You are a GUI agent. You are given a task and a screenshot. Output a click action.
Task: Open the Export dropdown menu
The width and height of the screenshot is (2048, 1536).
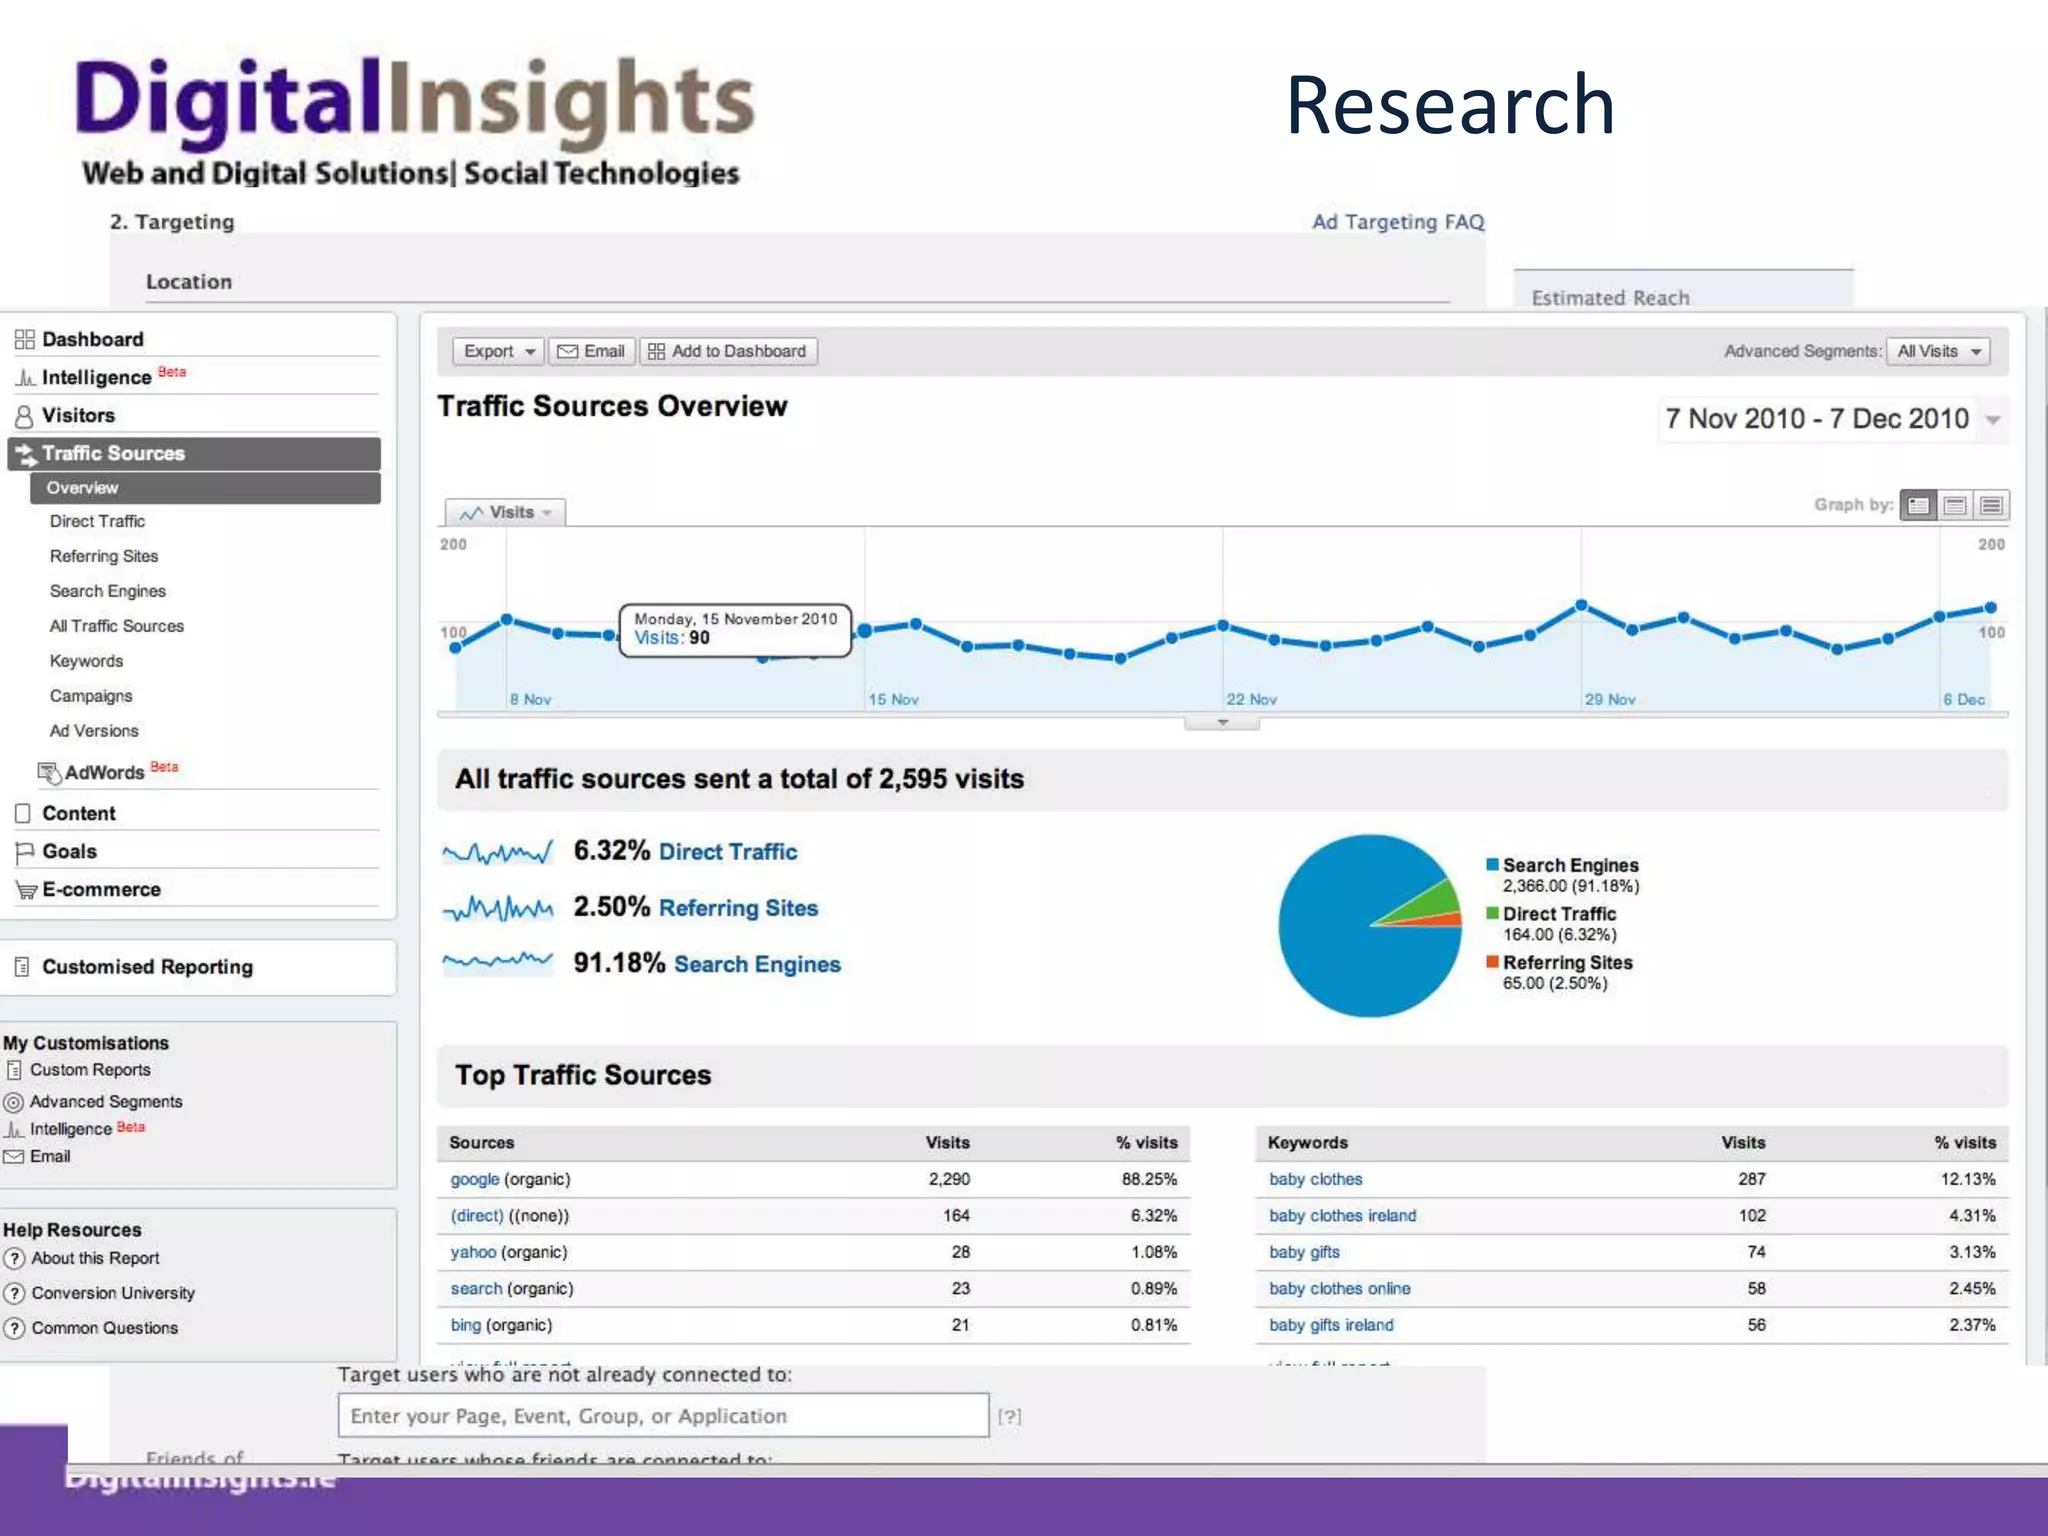498,352
